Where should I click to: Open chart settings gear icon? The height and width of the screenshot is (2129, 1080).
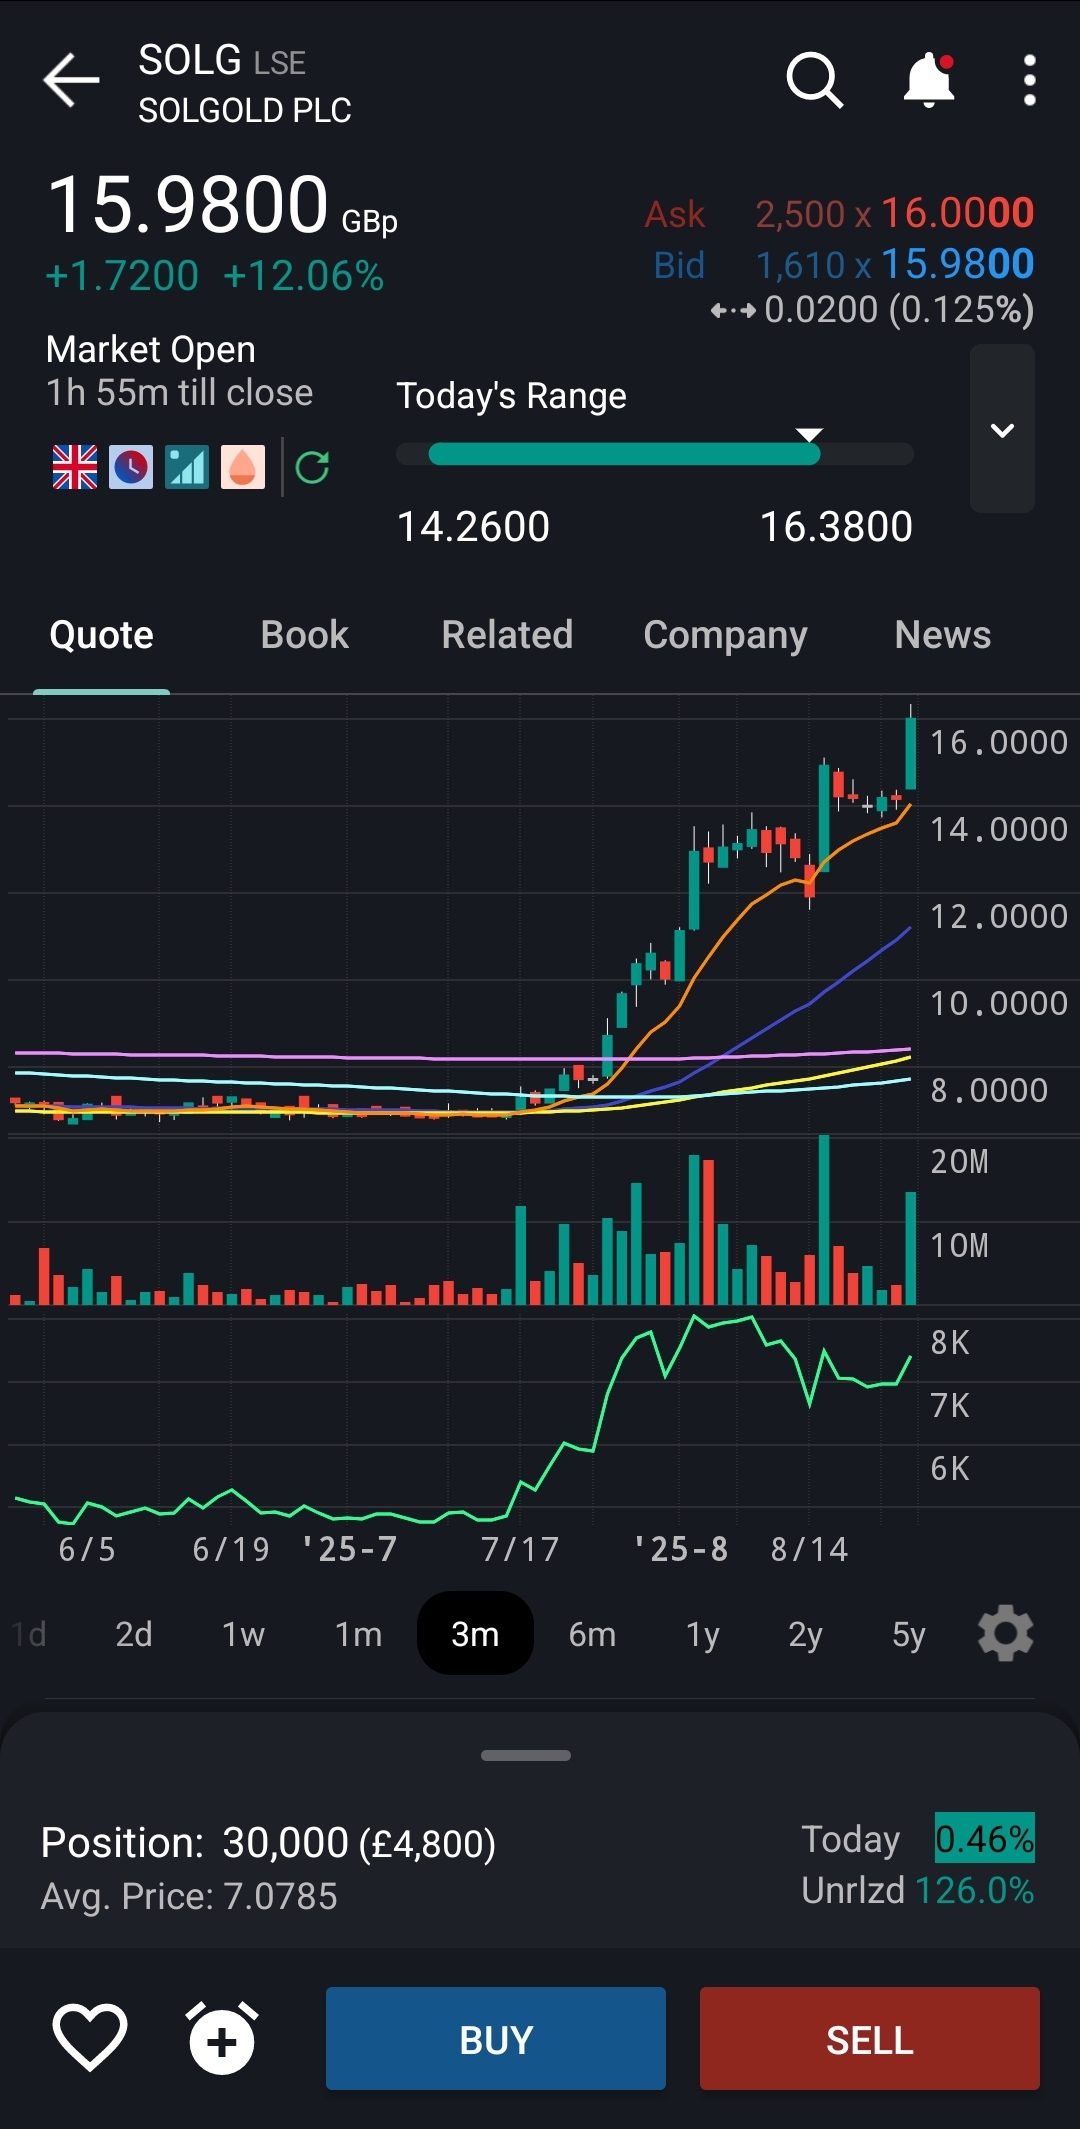[1005, 1633]
